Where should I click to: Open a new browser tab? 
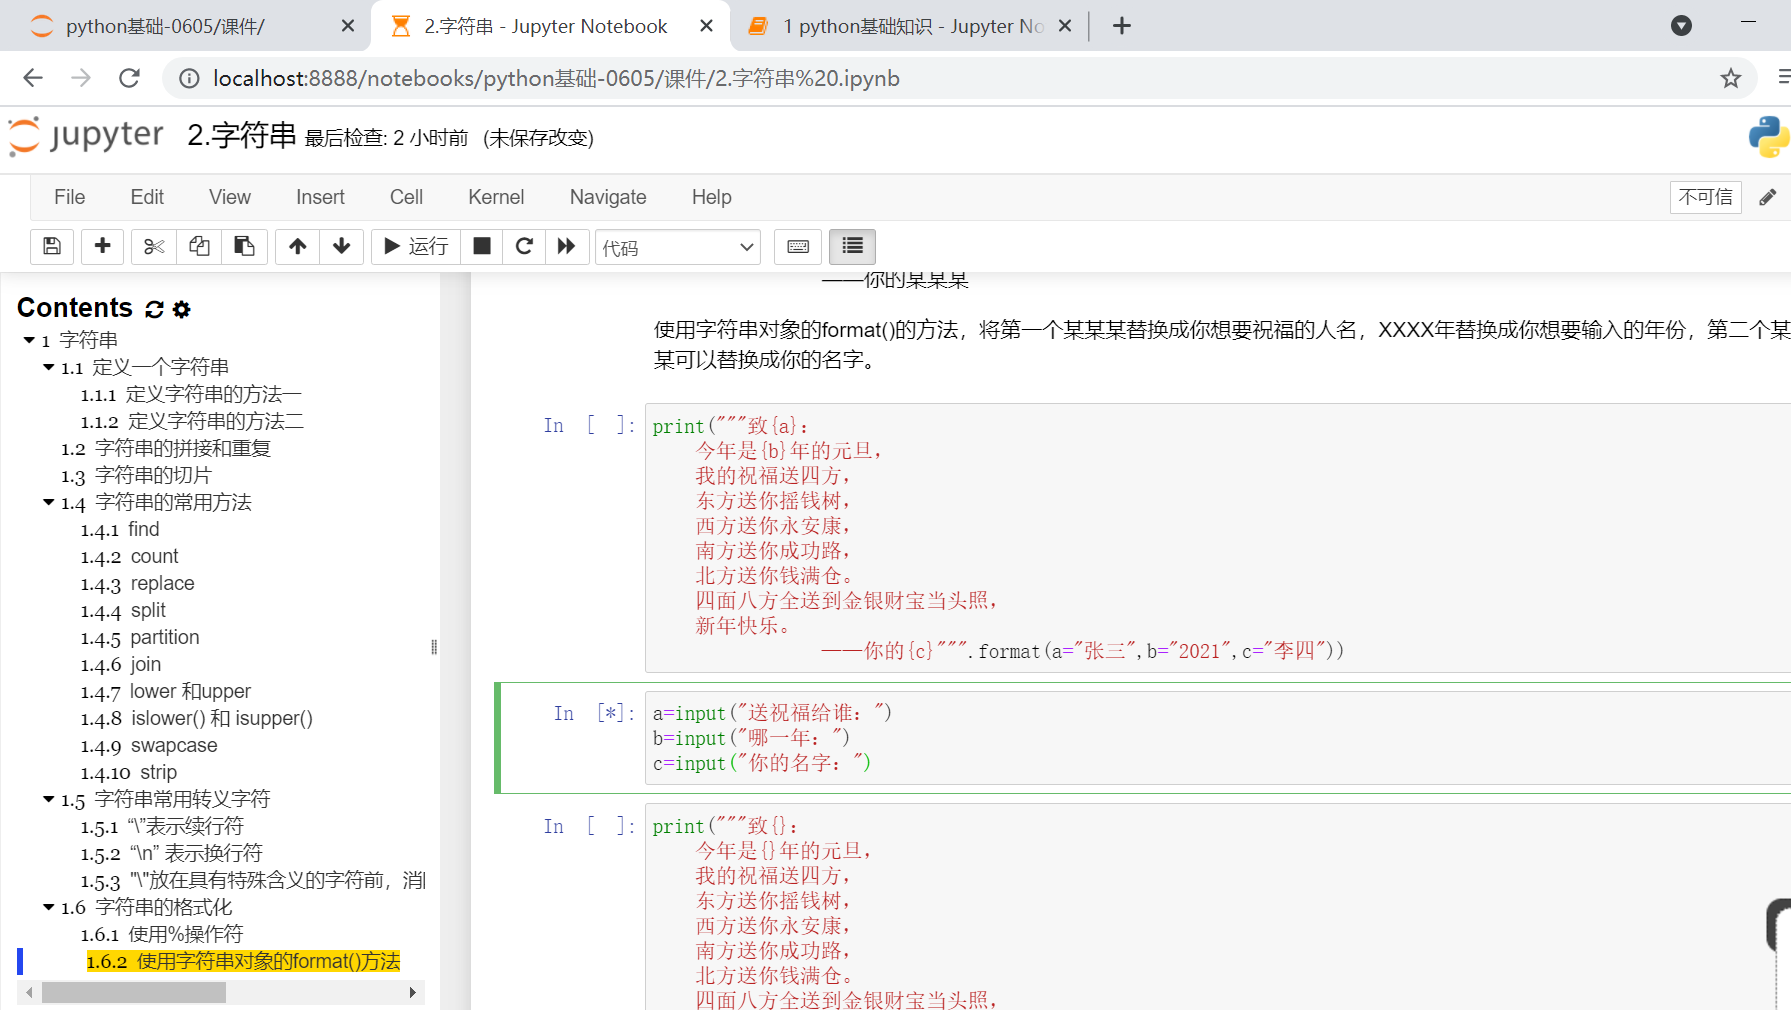[x=1122, y=26]
